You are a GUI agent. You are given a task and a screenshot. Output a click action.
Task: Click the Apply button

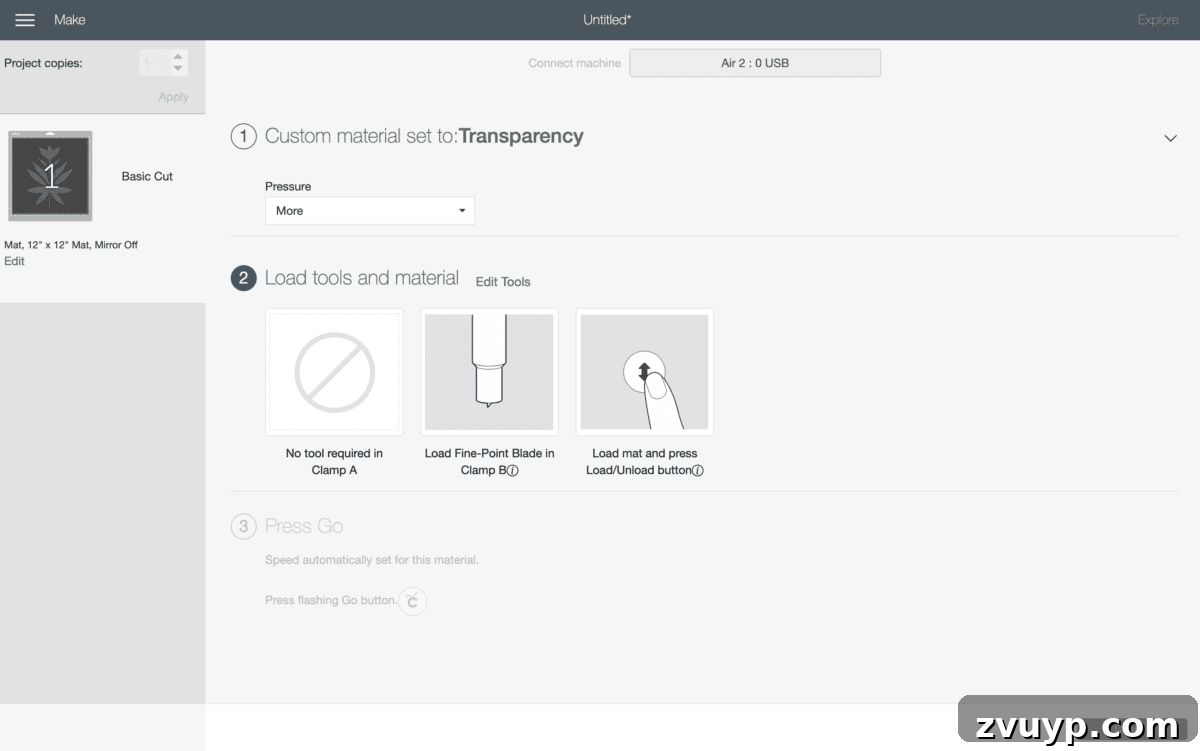point(173,97)
